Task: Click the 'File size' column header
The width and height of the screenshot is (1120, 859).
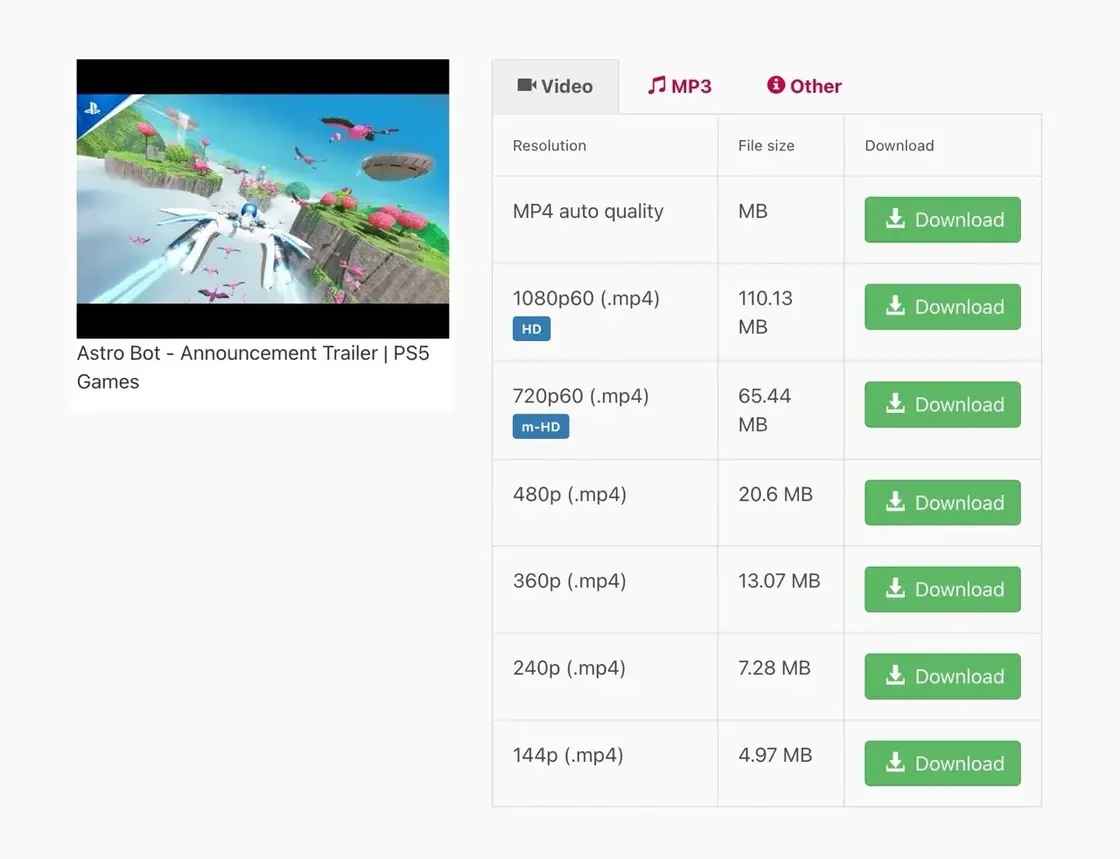Action: pyautogui.click(x=766, y=146)
